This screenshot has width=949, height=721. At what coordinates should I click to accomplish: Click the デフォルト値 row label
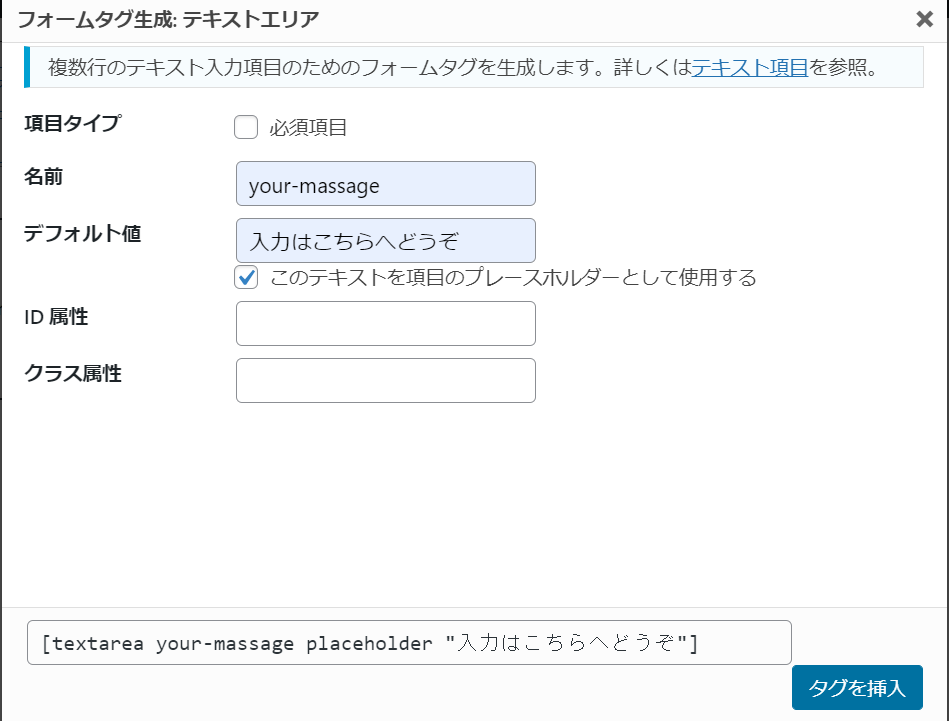tap(82, 233)
